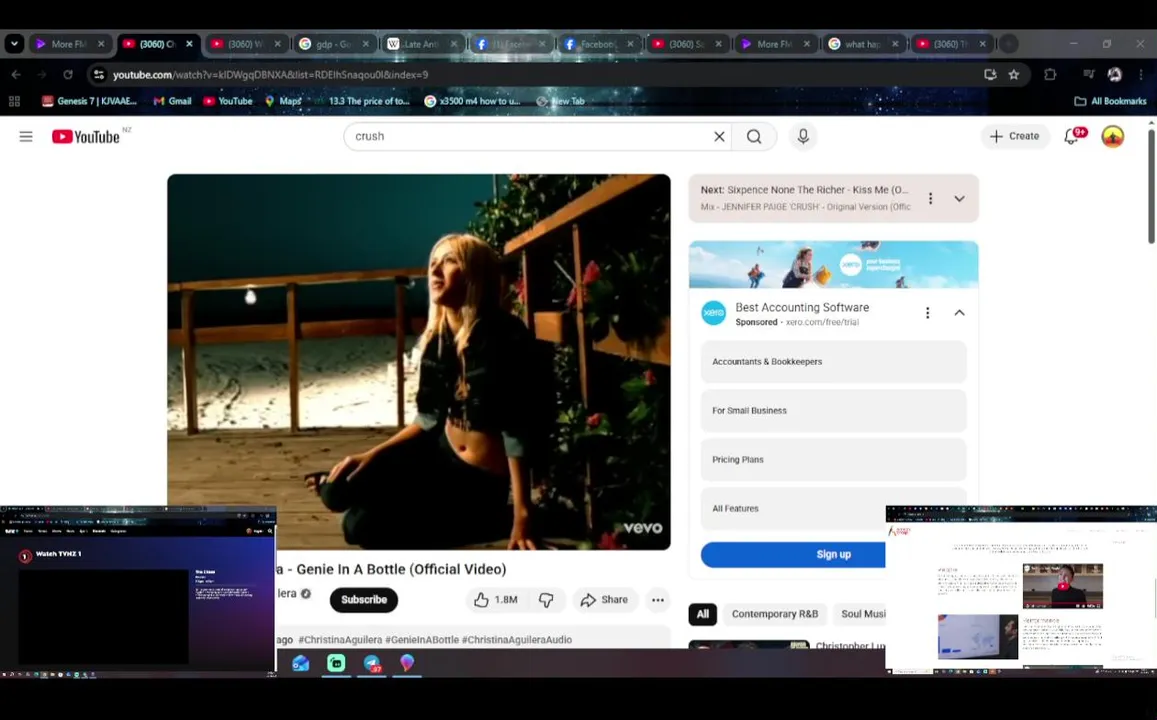
Task: Click the magnifier search button
Action: [753, 136]
